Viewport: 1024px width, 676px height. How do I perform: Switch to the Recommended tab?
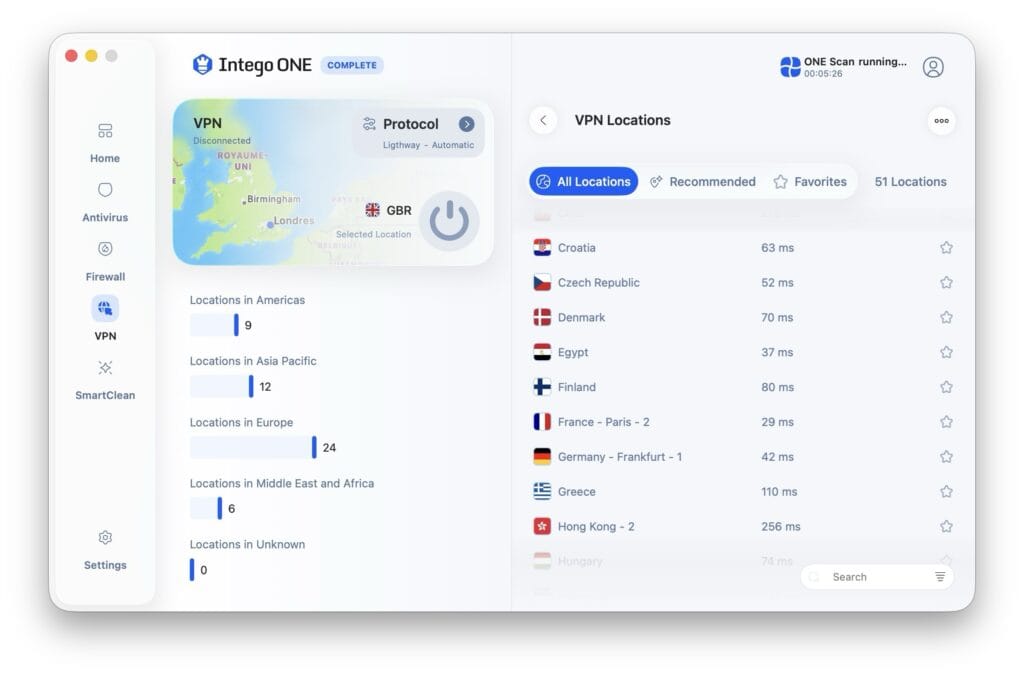tap(703, 181)
